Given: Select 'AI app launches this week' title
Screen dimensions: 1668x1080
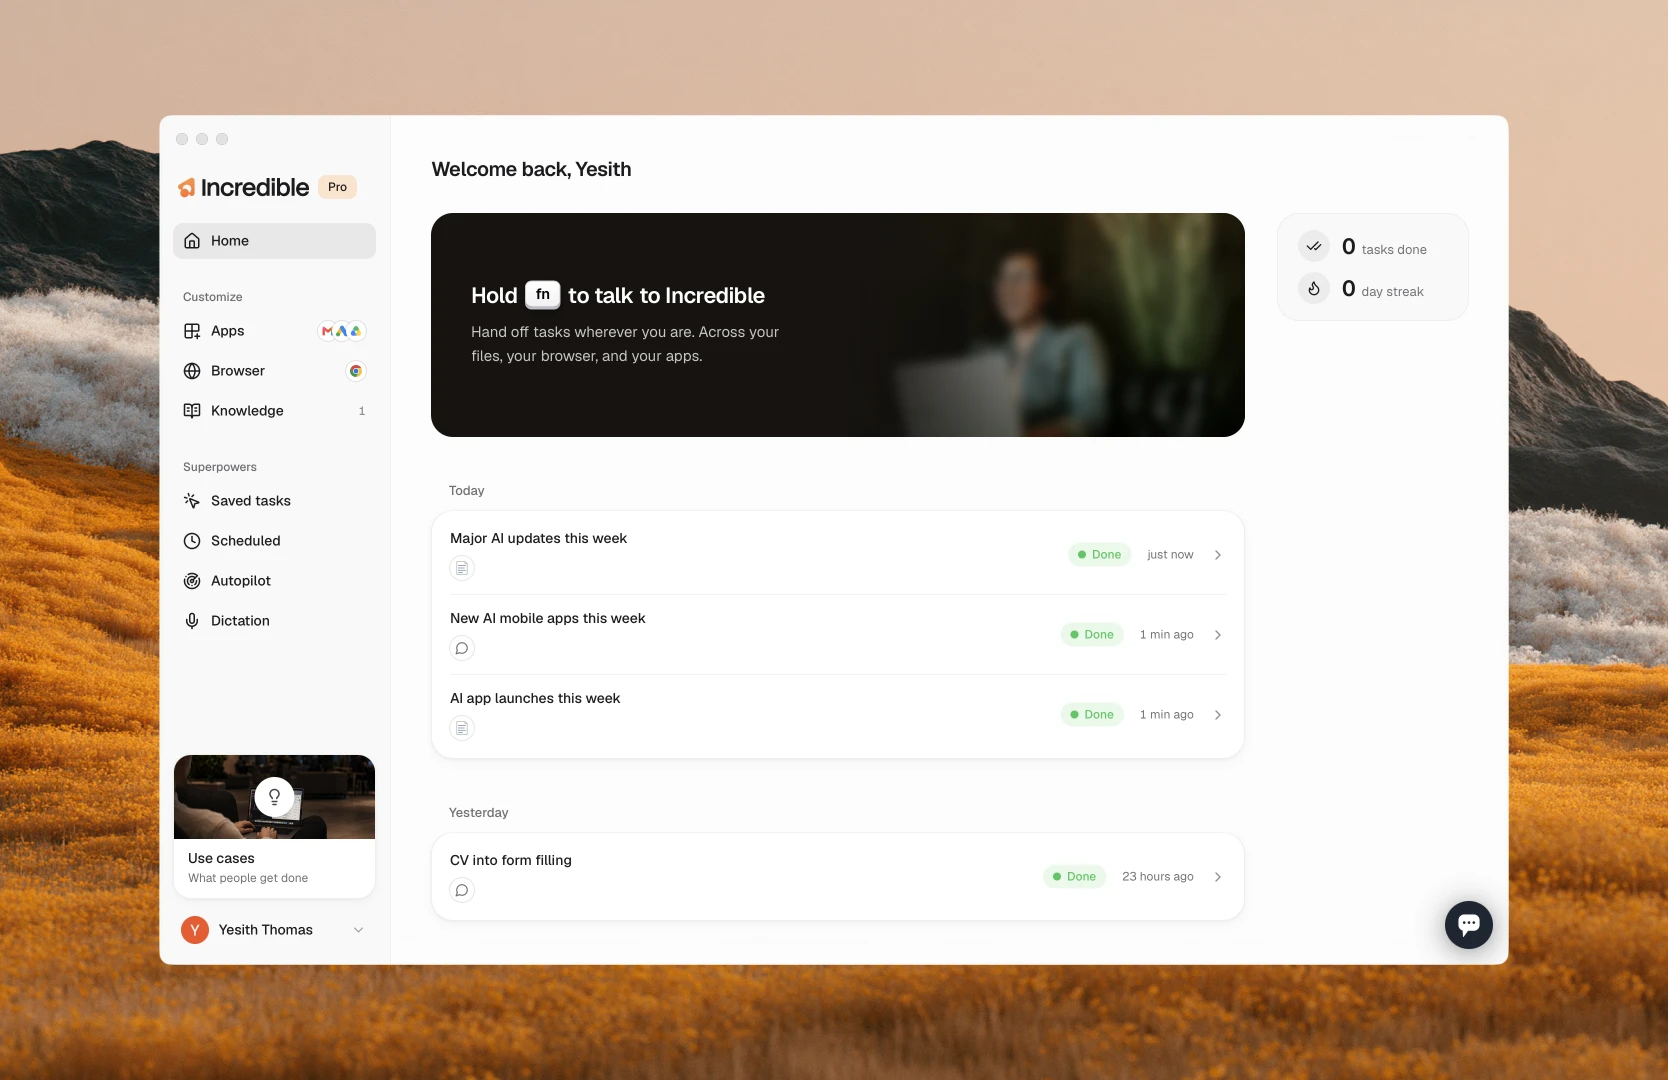Looking at the screenshot, I should (x=535, y=699).
